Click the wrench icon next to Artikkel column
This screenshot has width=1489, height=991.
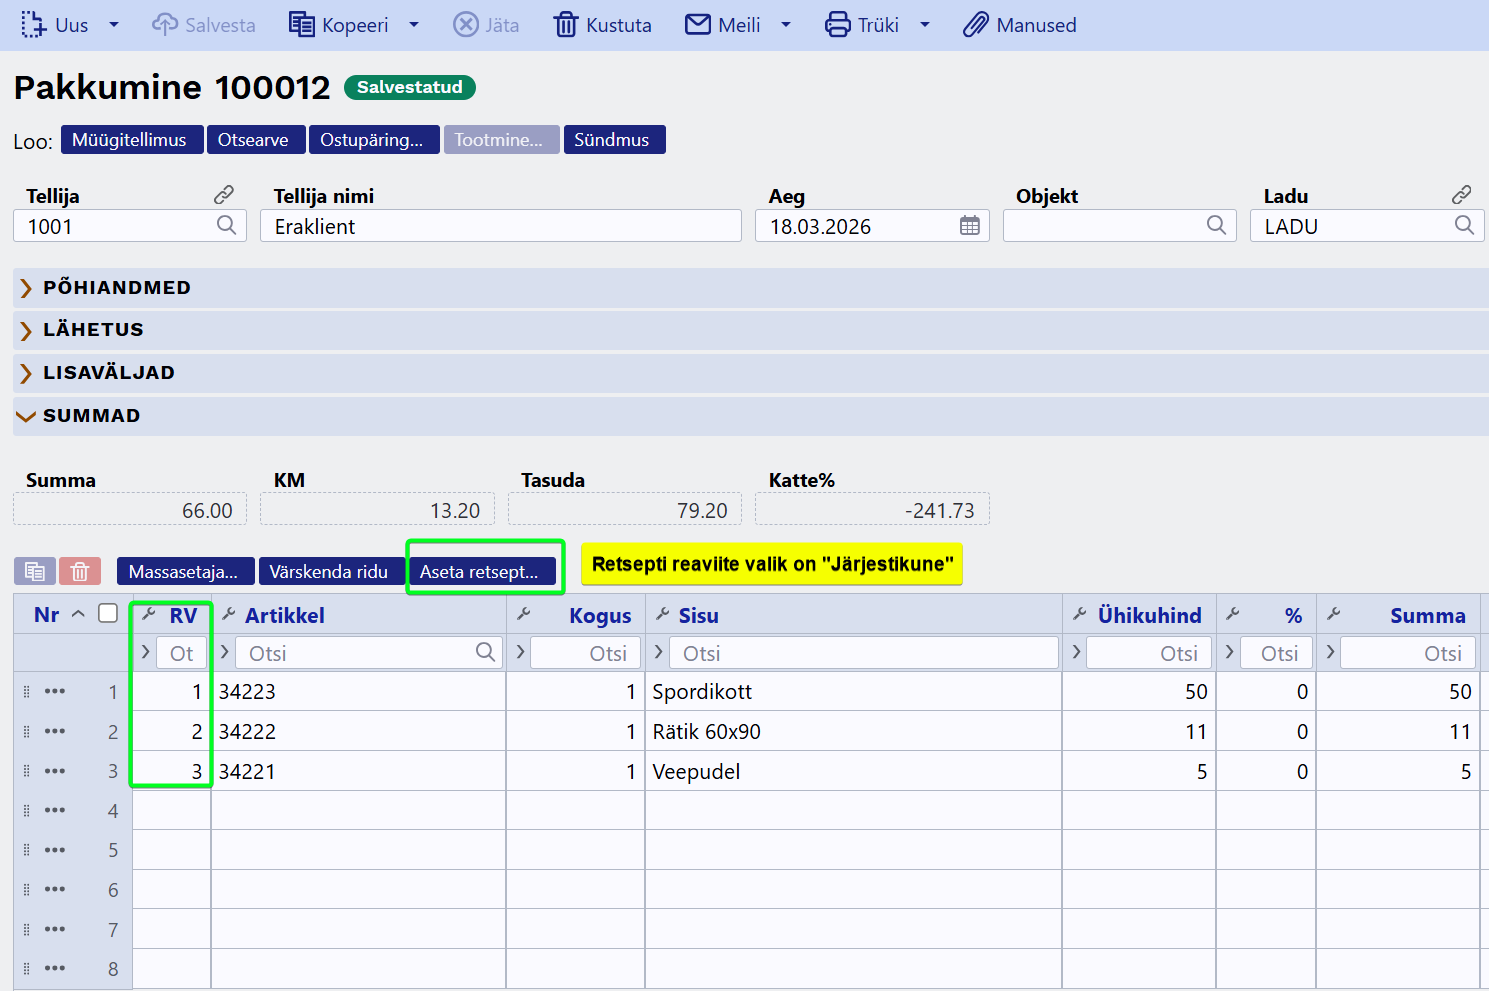click(229, 615)
